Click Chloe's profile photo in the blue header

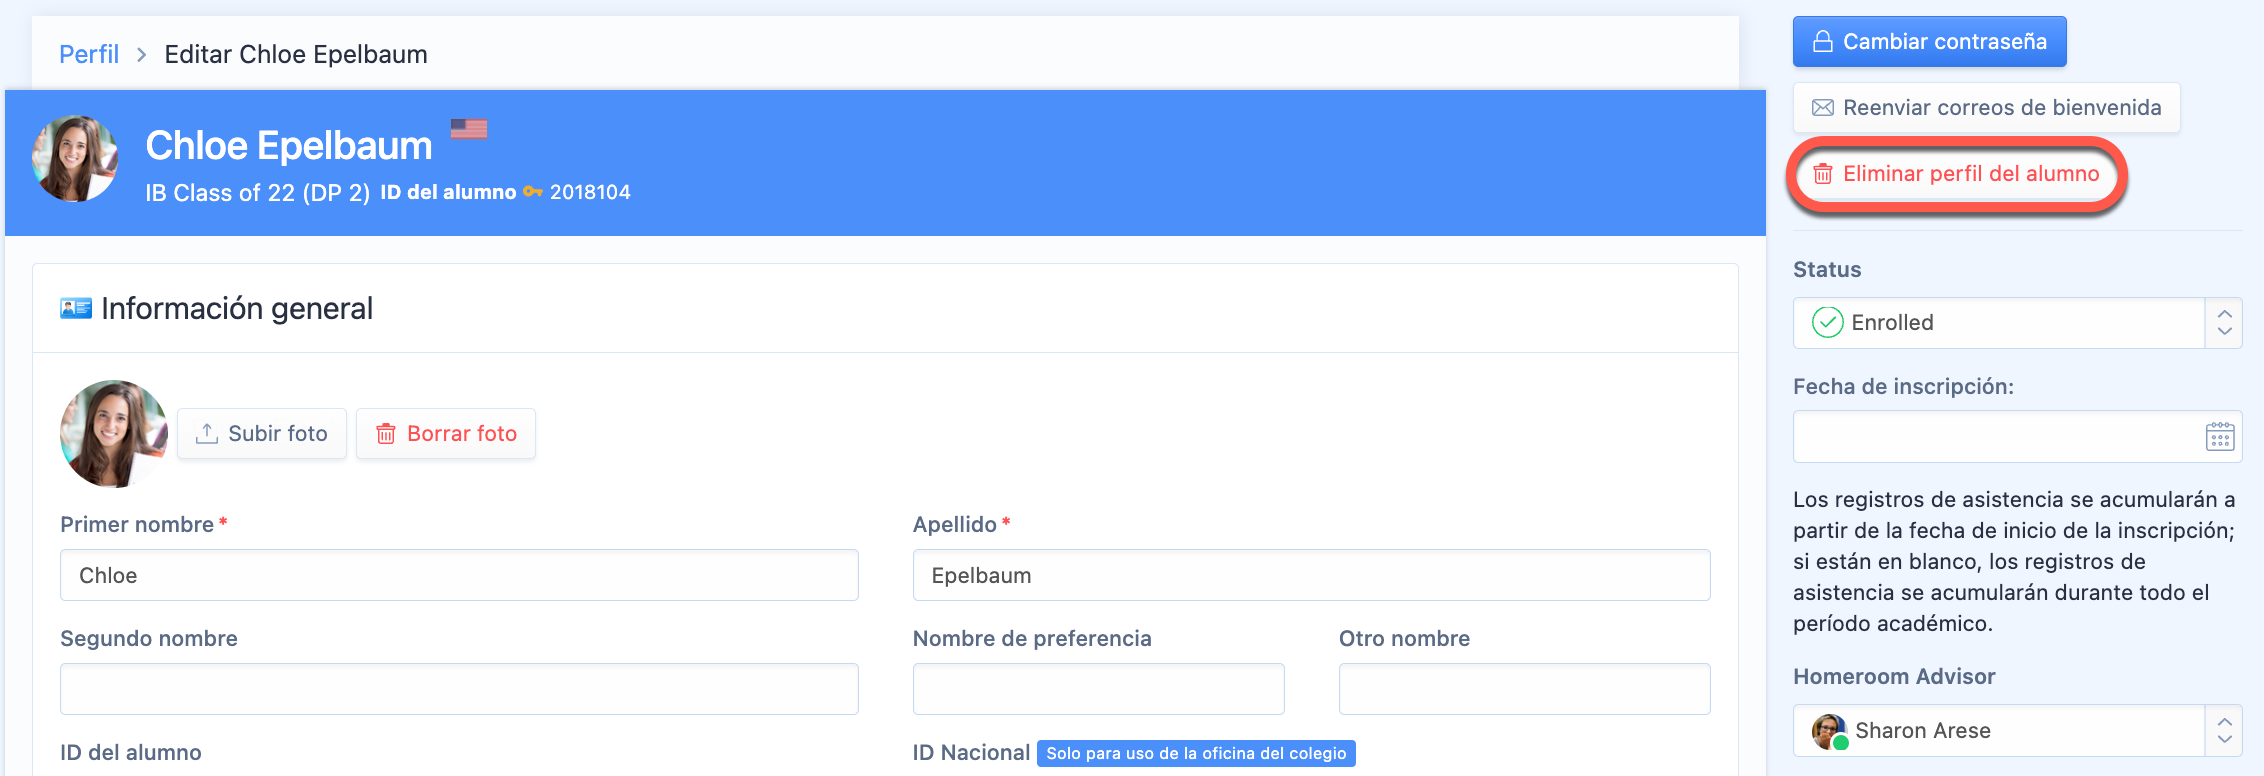point(75,159)
